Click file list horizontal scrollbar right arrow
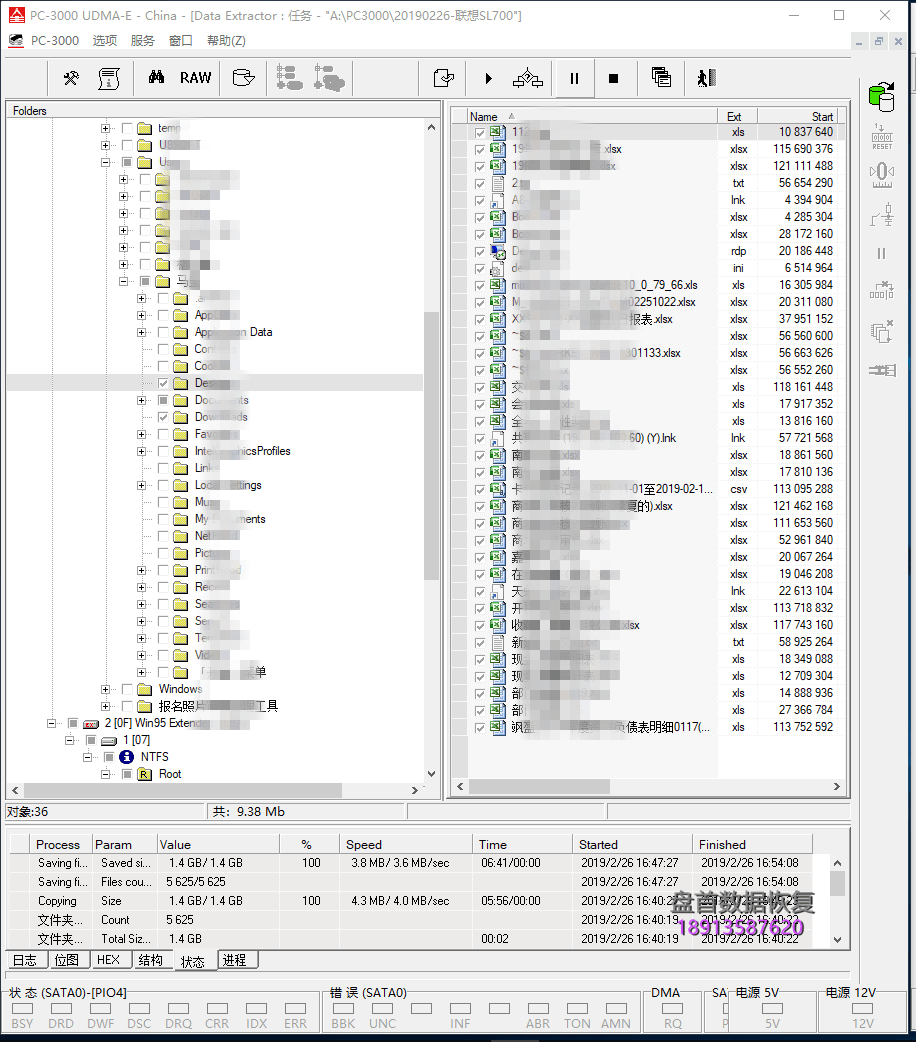The image size is (916, 1042). [x=836, y=786]
